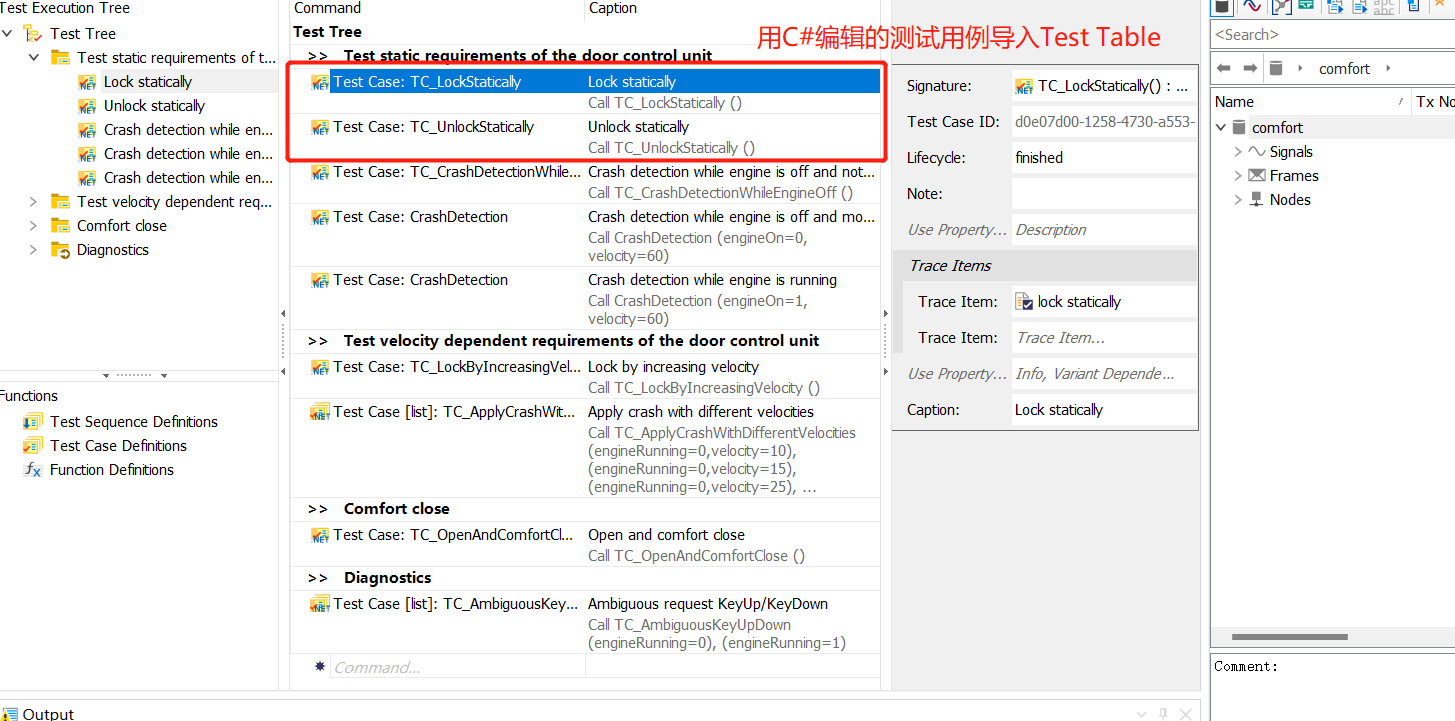Expand the Frames node in the symbol panel

[1238, 175]
